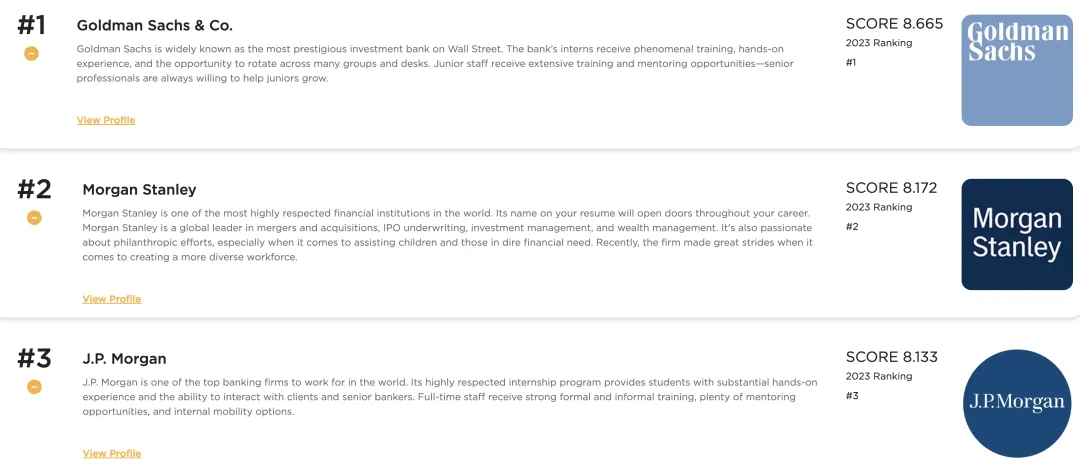Click SCORE 8.665 for Goldman Sachs
This screenshot has height=472, width=1080.
pos(894,24)
